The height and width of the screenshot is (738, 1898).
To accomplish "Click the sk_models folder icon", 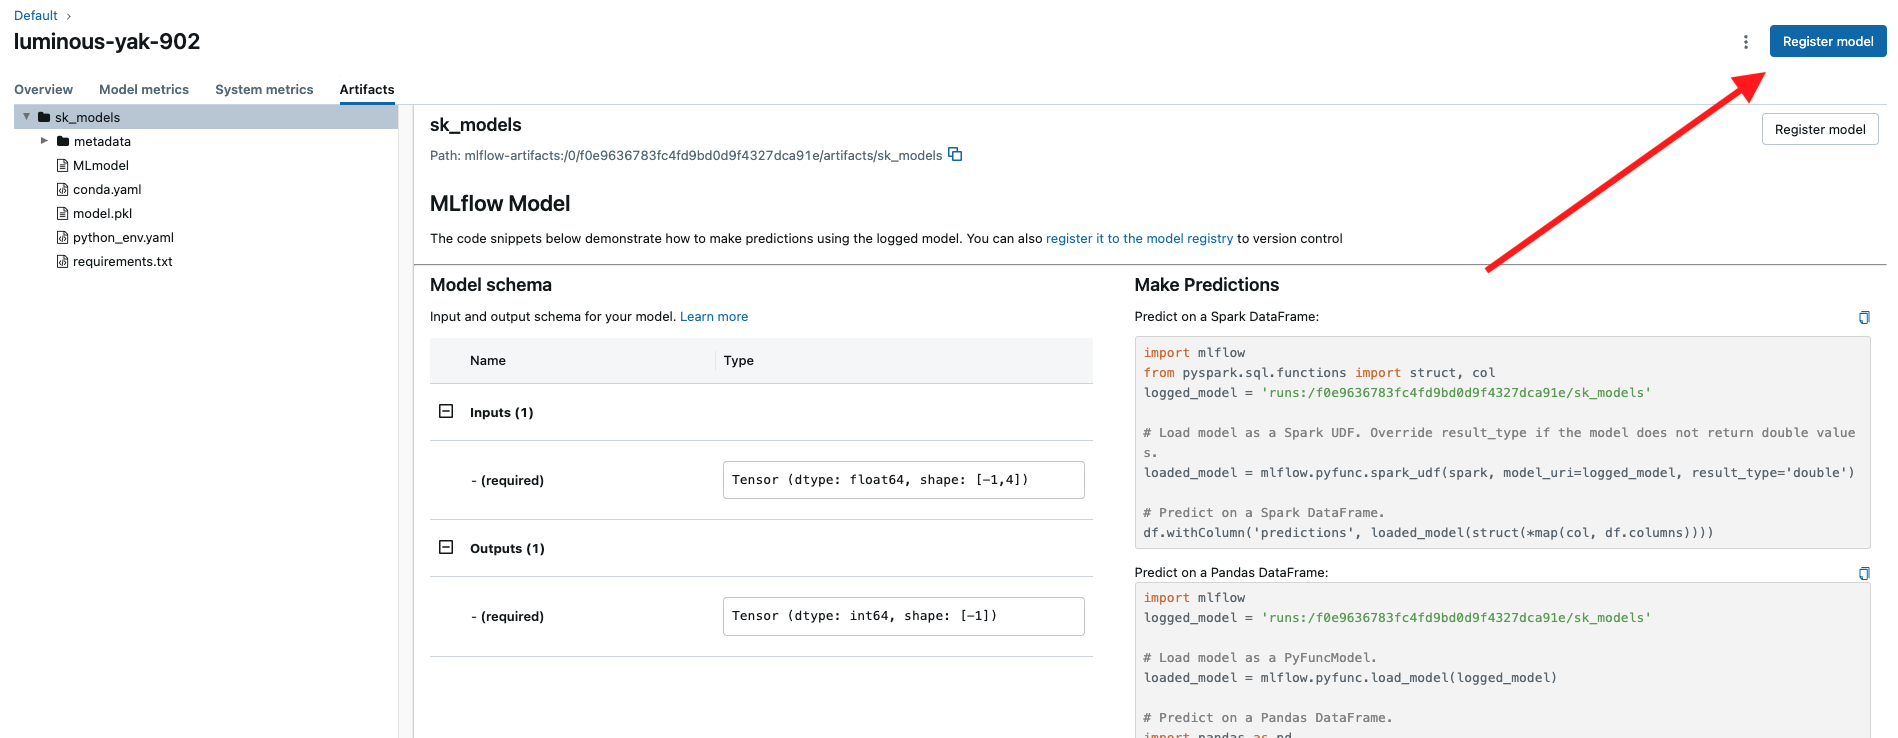I will (x=44, y=117).
